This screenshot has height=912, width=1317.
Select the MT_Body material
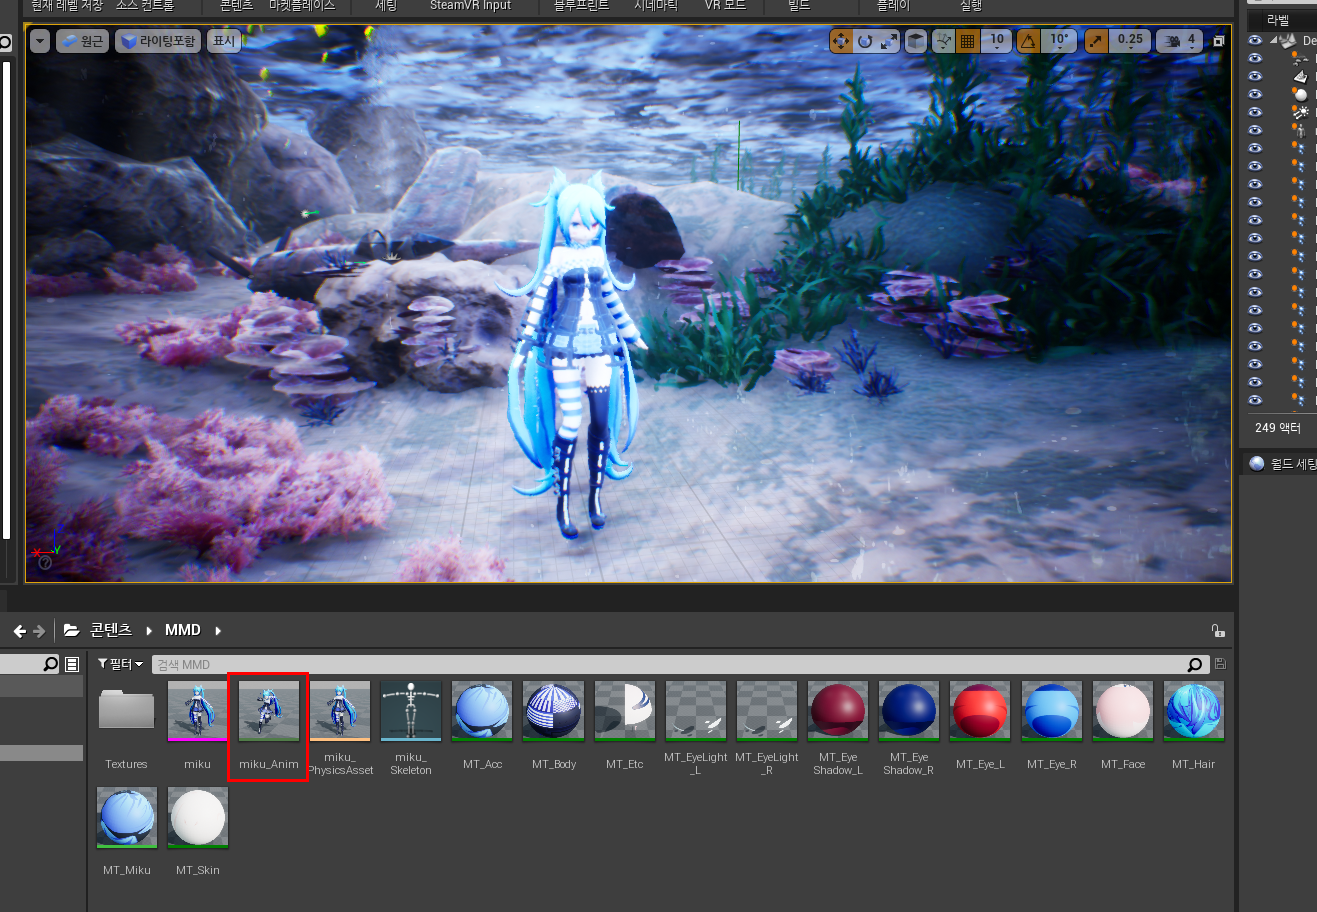(x=553, y=727)
